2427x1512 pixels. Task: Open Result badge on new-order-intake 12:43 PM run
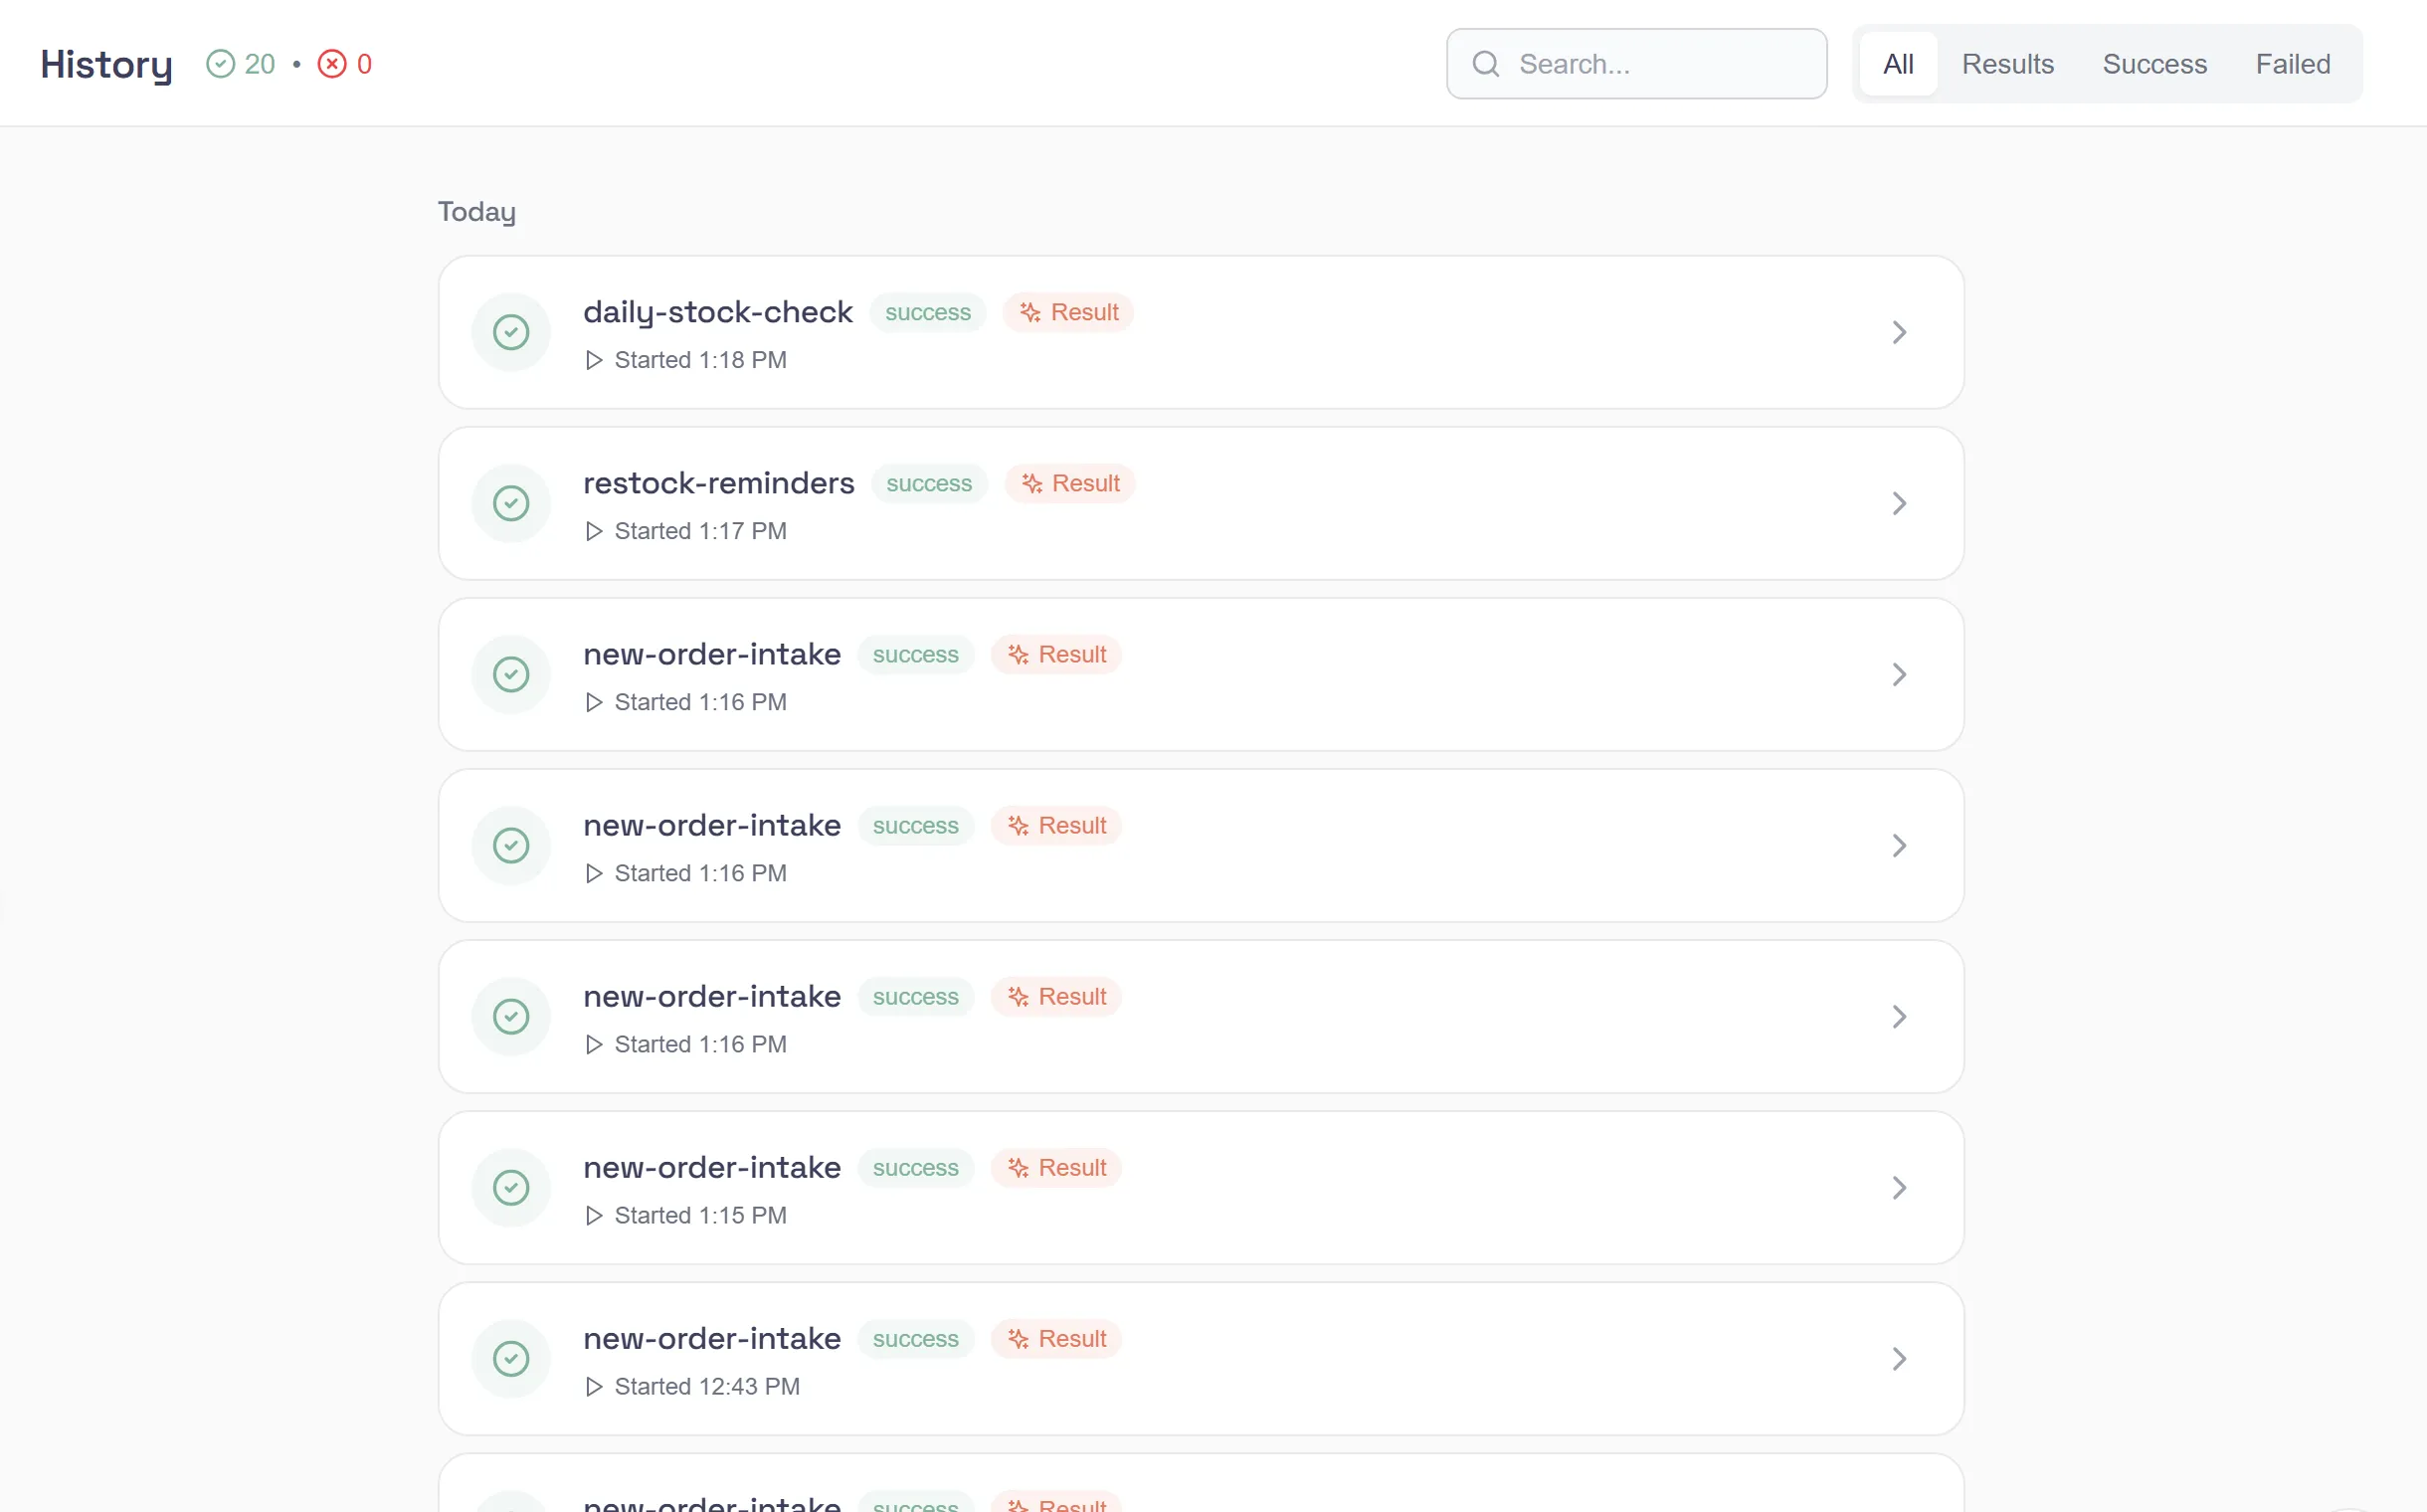pyautogui.click(x=1056, y=1338)
